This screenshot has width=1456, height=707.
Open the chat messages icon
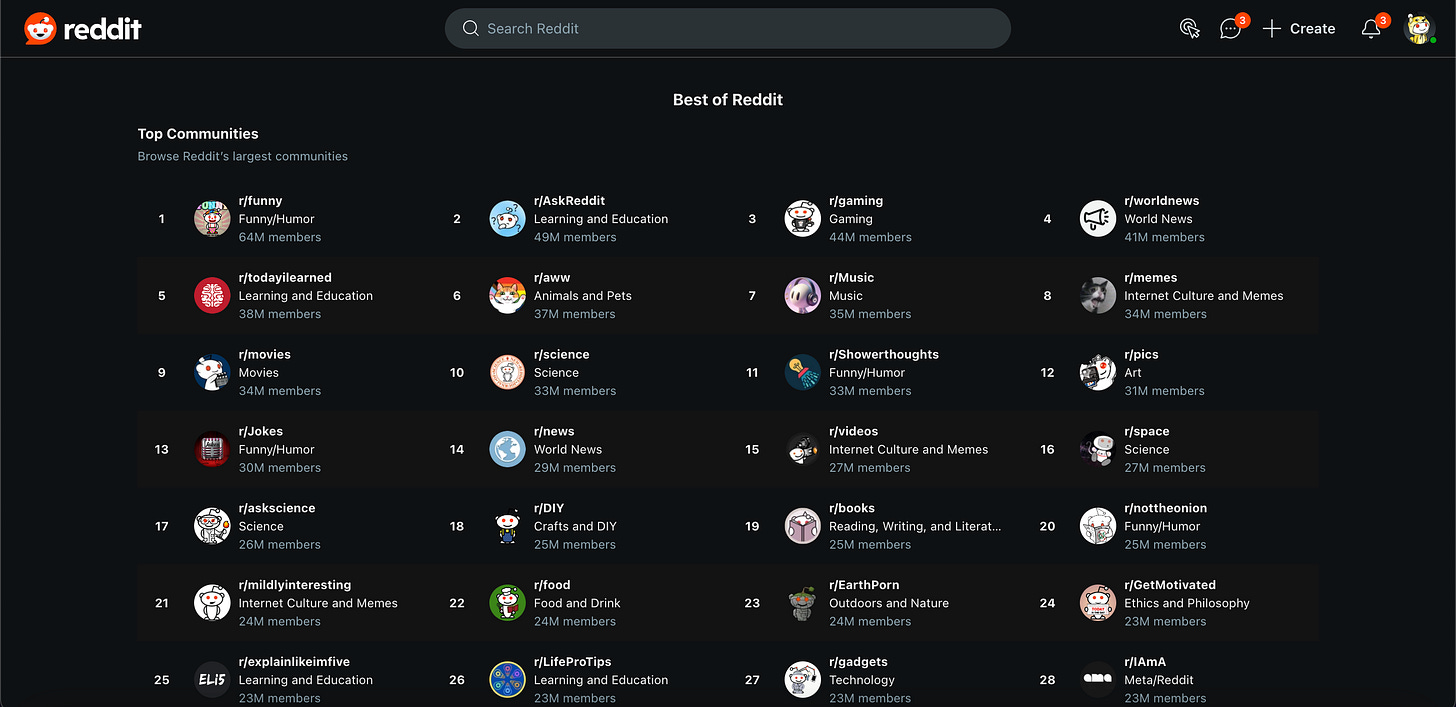point(1231,29)
